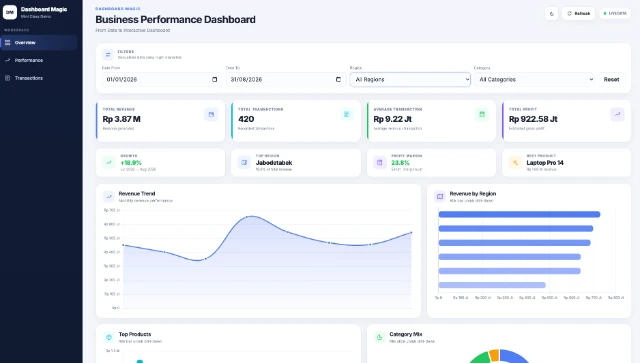Click the Jabodetabek top region text
Viewport: 640px width, 363px height.
pos(274,163)
